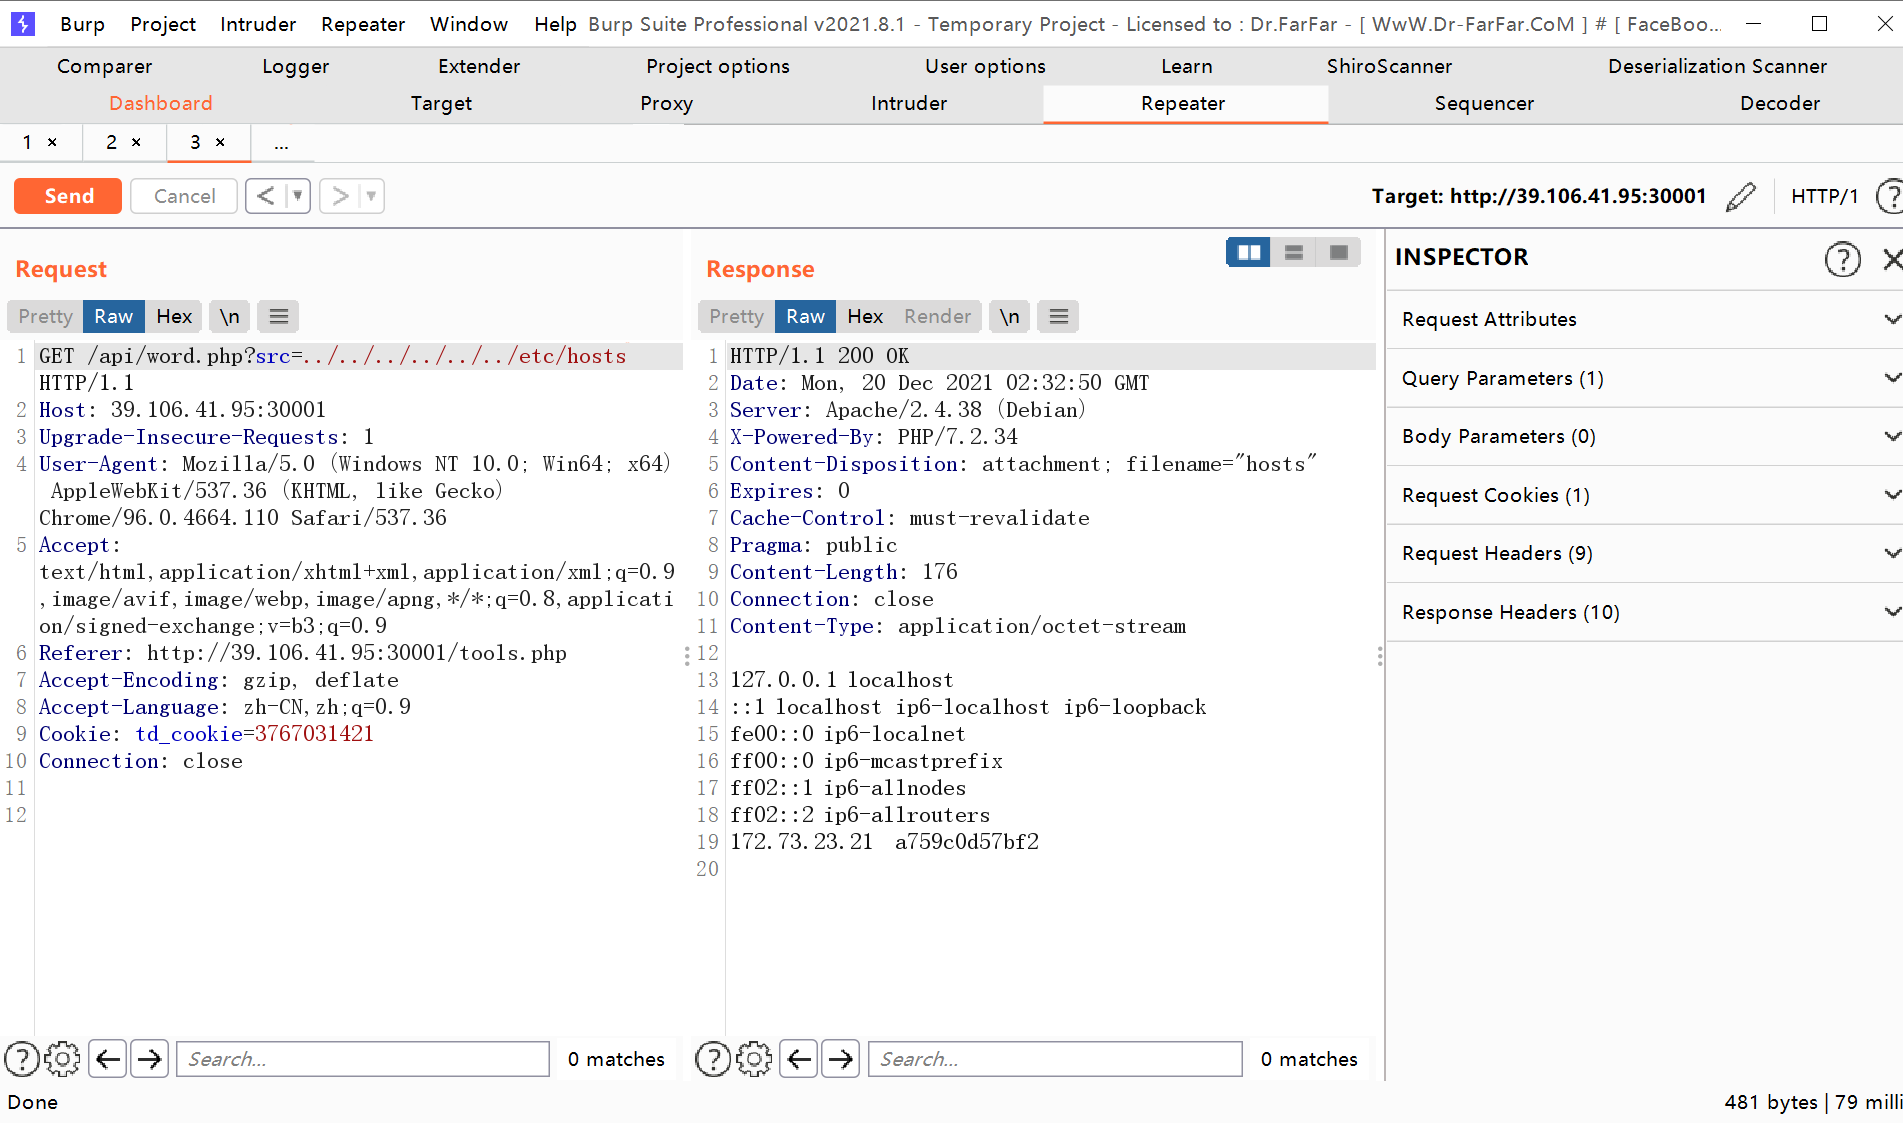Toggle \n non-printable chars in Request
The image size is (1903, 1123).
pos(230,316)
